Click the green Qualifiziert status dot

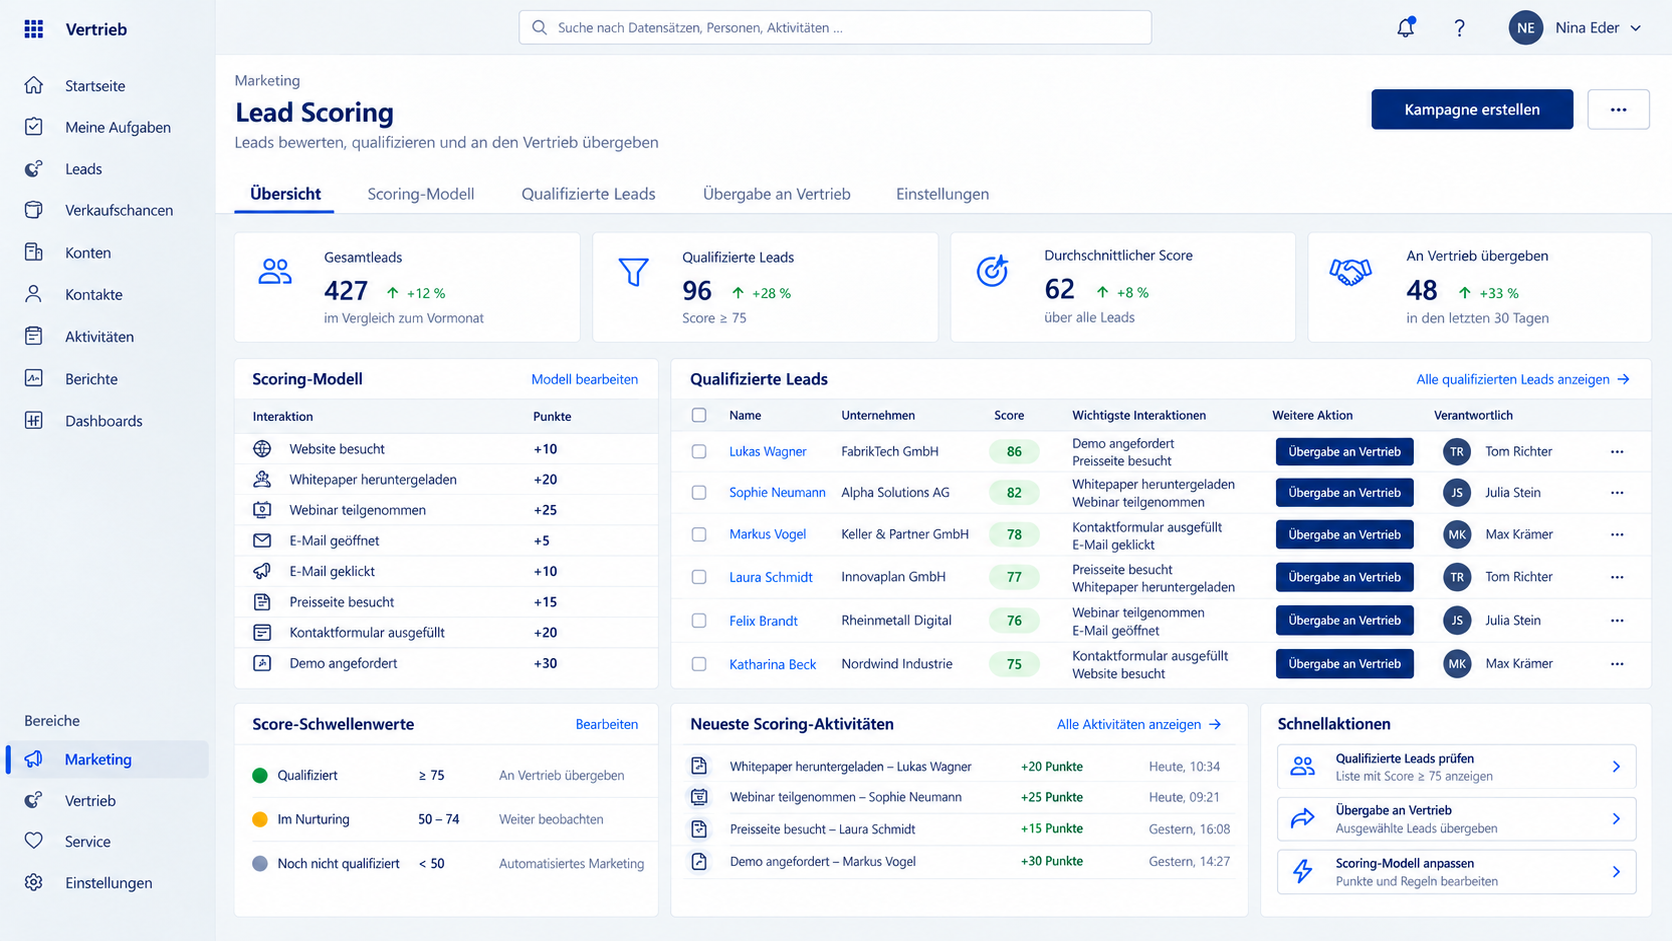click(x=260, y=775)
